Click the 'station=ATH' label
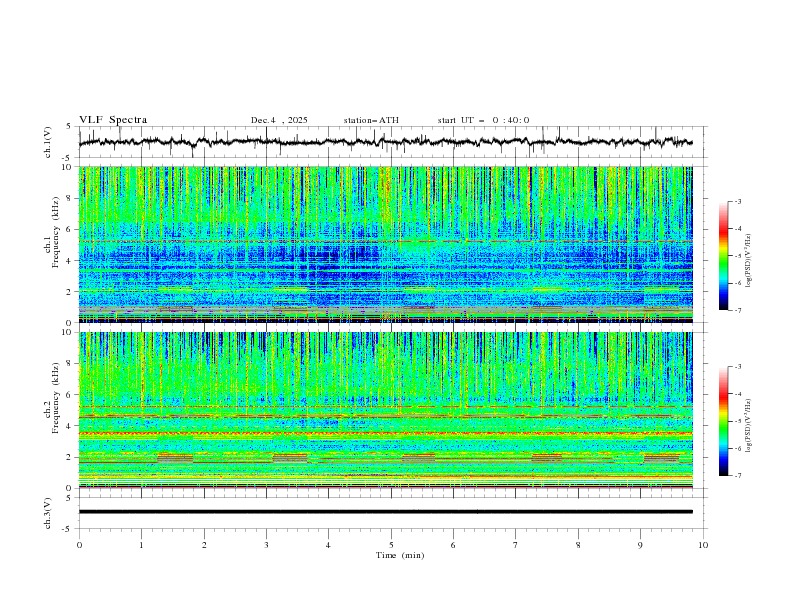The width and height of the screenshot is (792, 612). pyautogui.click(x=371, y=120)
